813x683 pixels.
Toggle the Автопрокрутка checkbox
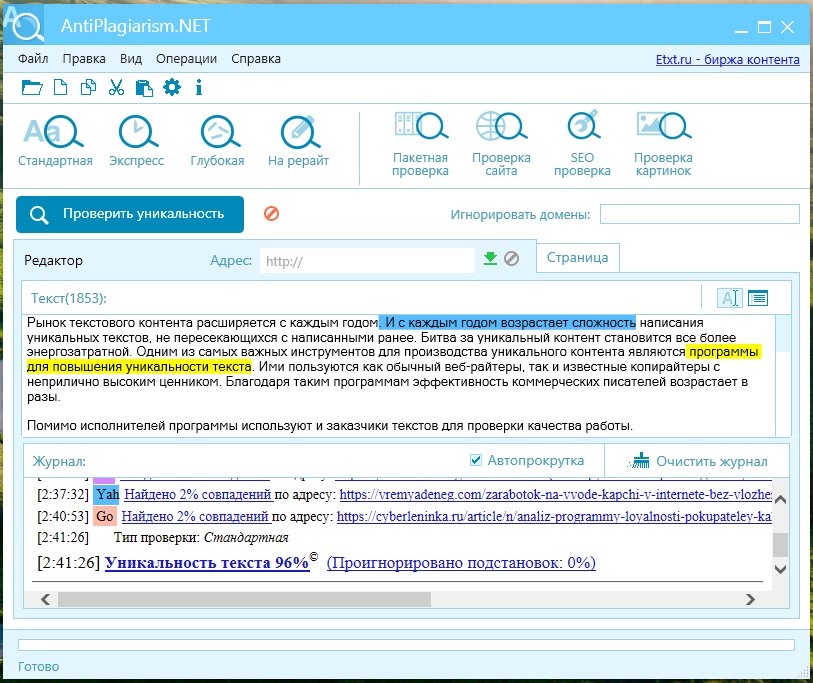[475, 460]
